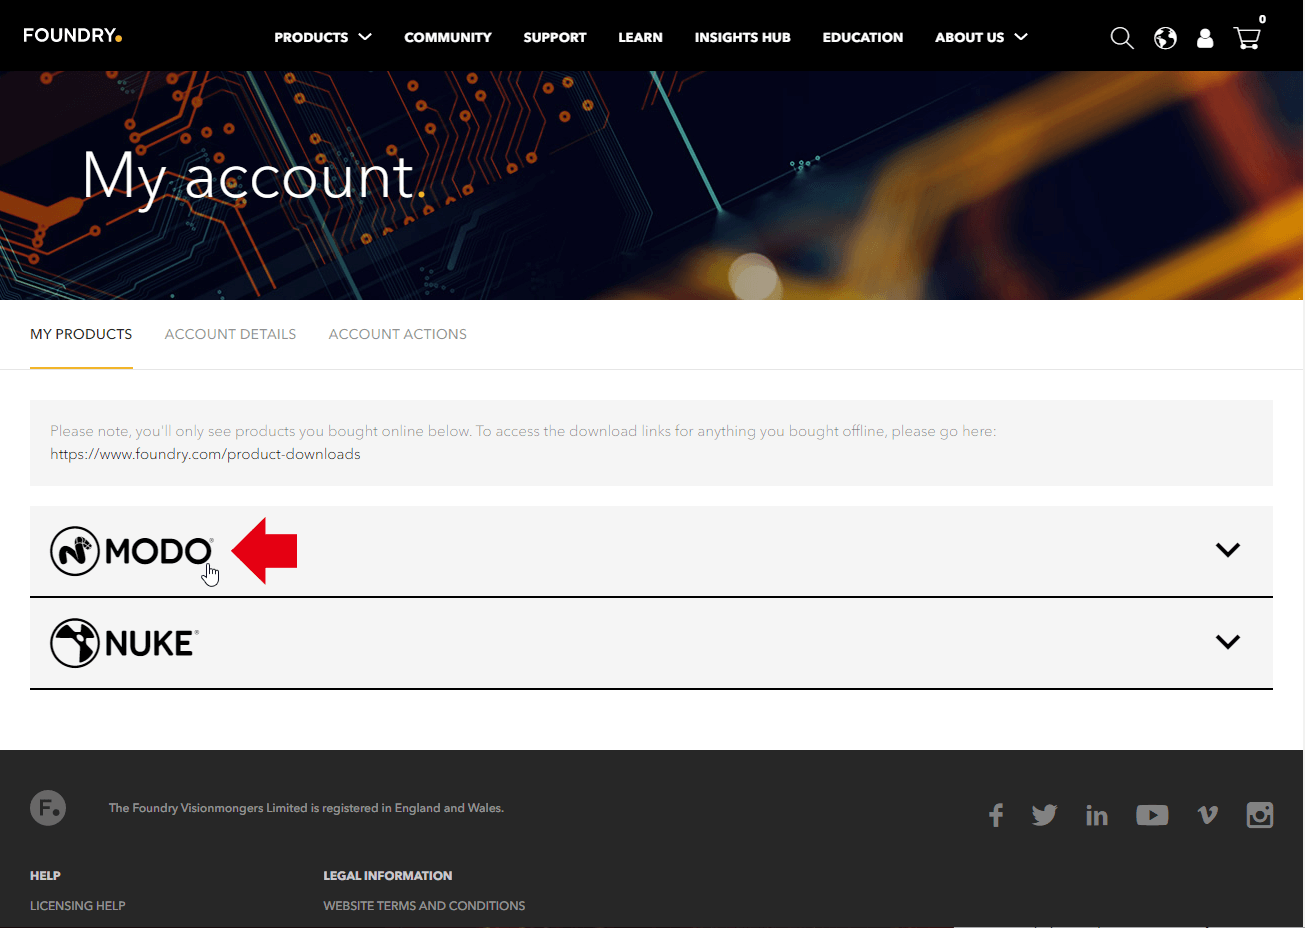Visit Foundry's Vimeo page icon
This screenshot has width=1305, height=928.
click(1208, 815)
